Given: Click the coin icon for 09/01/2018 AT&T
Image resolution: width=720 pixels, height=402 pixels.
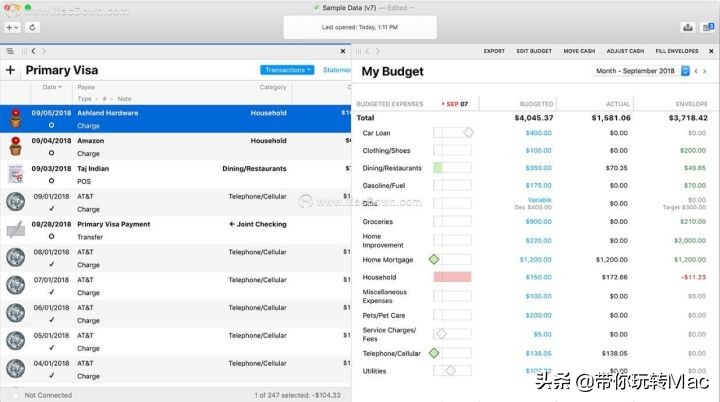Looking at the screenshot, I should 16,202.
